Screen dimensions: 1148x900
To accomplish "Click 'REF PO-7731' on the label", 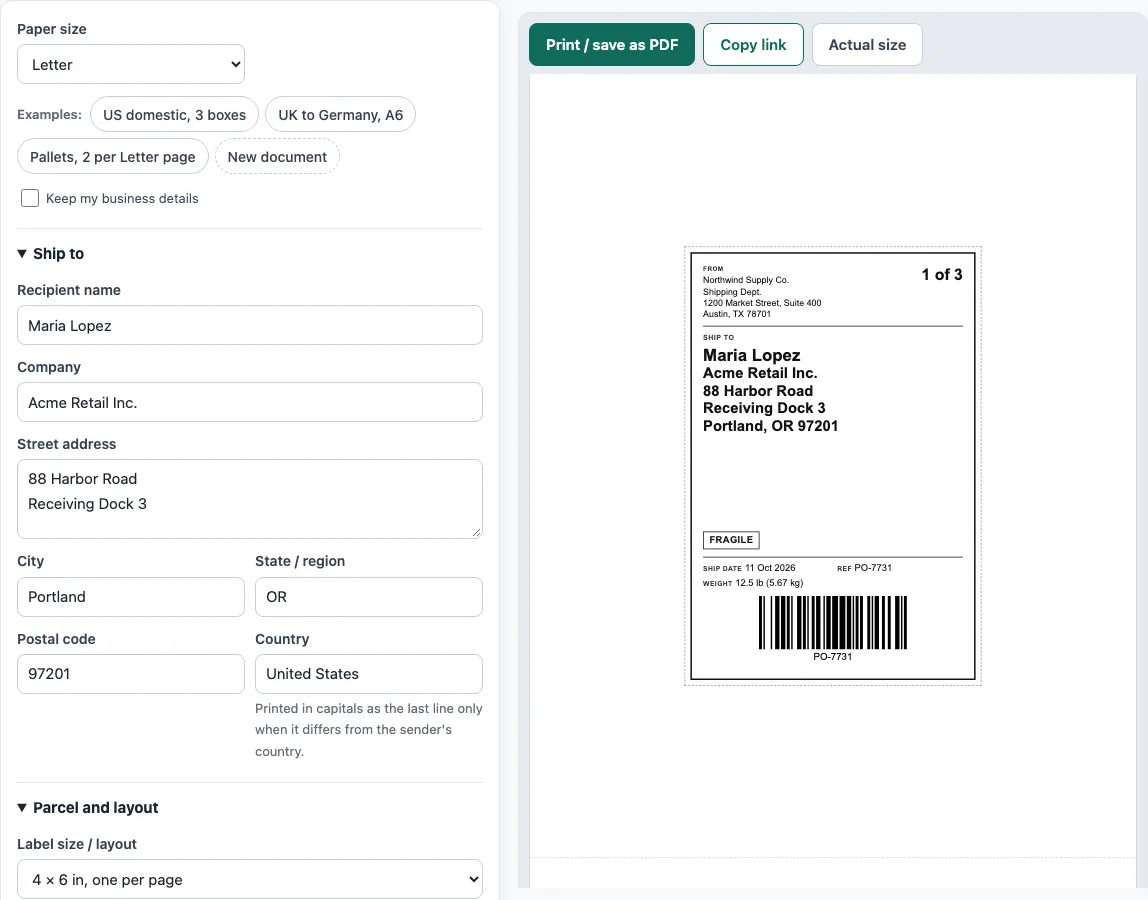I will (865, 568).
